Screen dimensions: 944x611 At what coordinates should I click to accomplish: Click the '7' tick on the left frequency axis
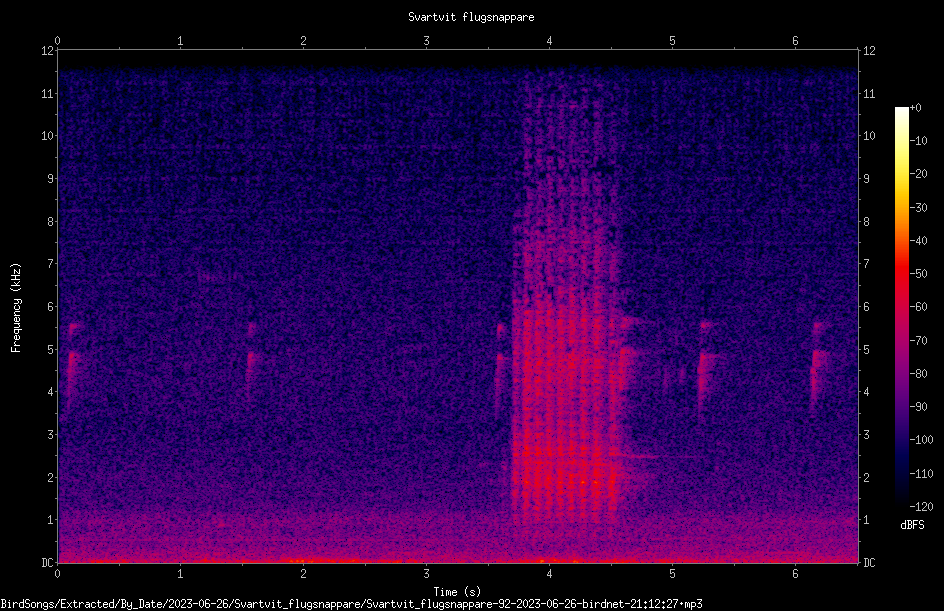50,264
